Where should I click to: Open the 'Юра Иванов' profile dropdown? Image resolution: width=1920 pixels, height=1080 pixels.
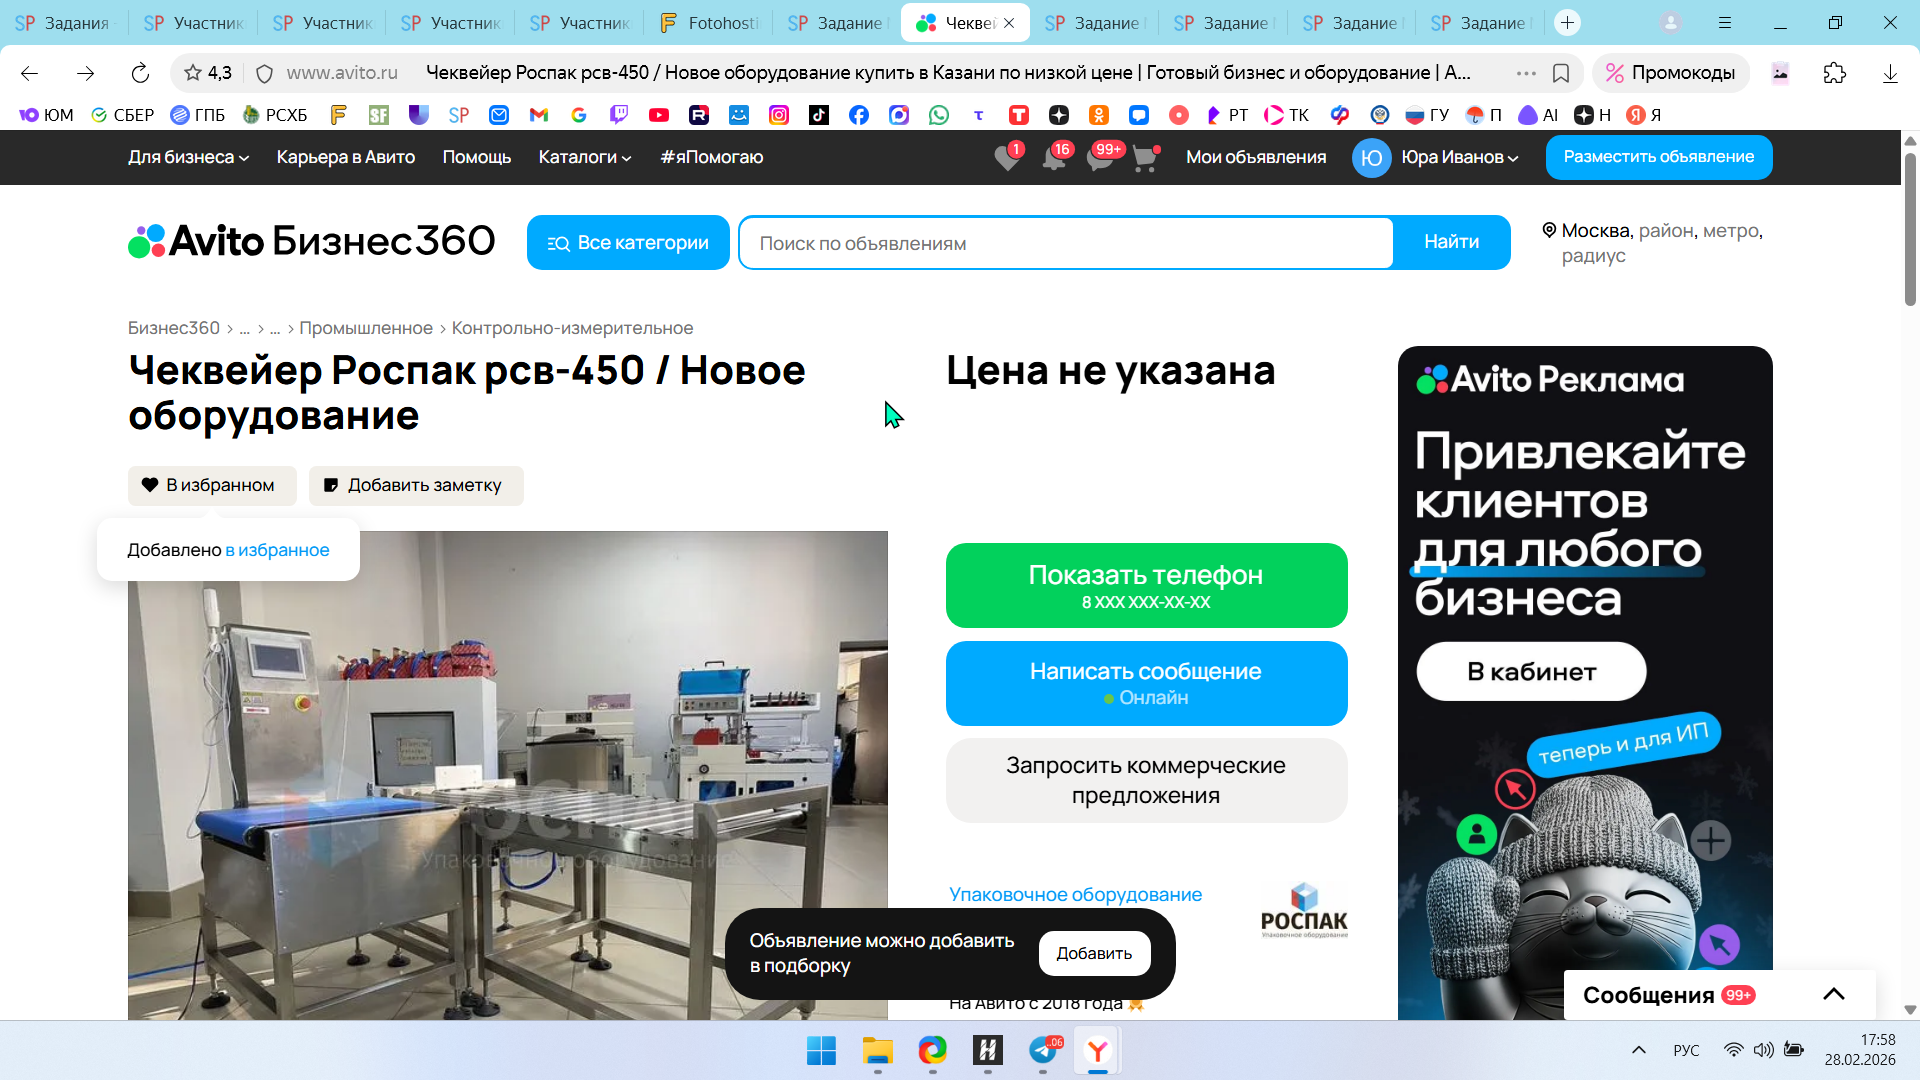[x=1459, y=157]
